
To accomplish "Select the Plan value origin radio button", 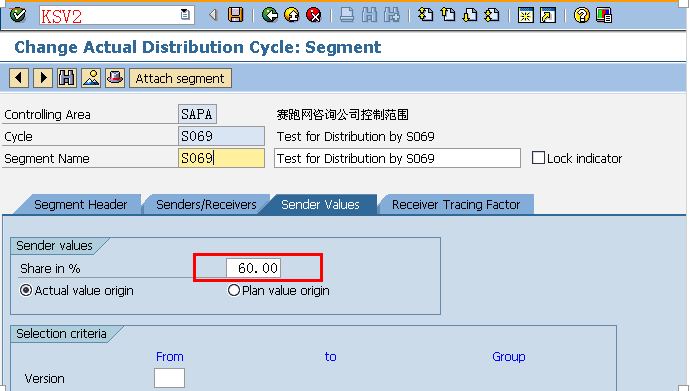I will click(x=234, y=290).
